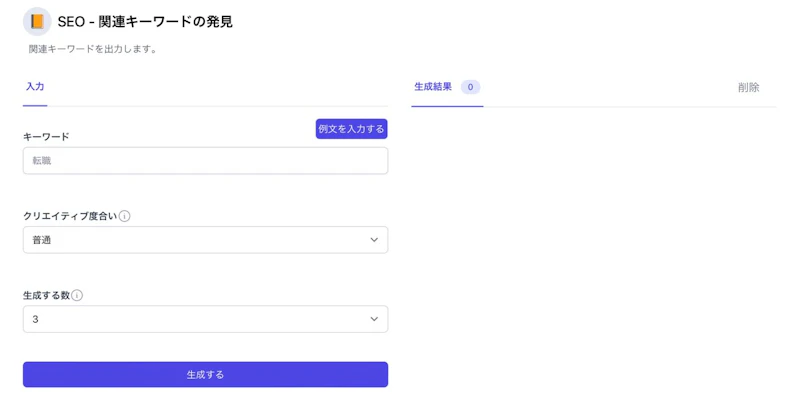Viewport: 800px width, 406px height.
Task: Click the キーワード field label
Action: [x=46, y=136]
